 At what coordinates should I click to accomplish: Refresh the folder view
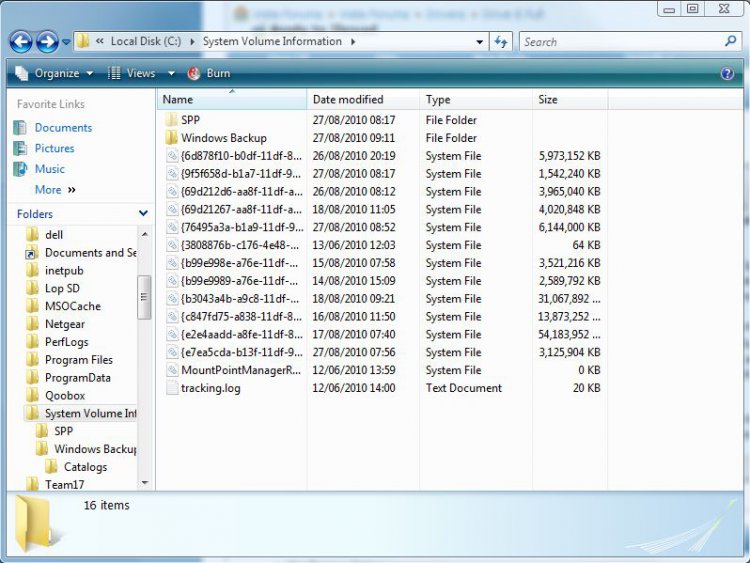501,42
